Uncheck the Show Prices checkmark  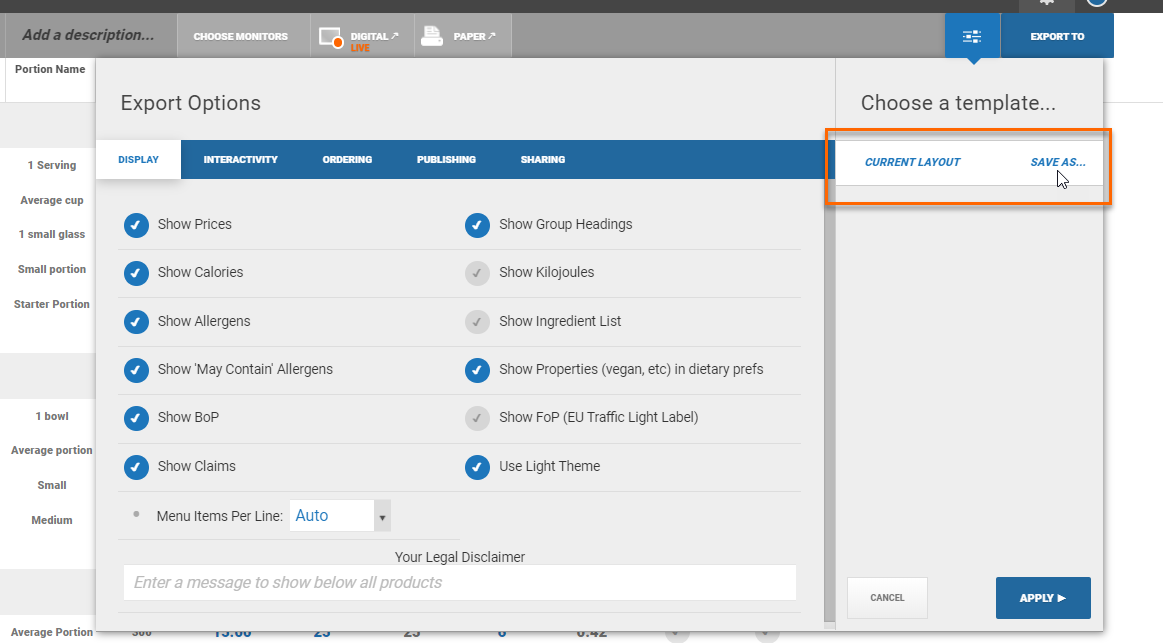click(x=136, y=225)
